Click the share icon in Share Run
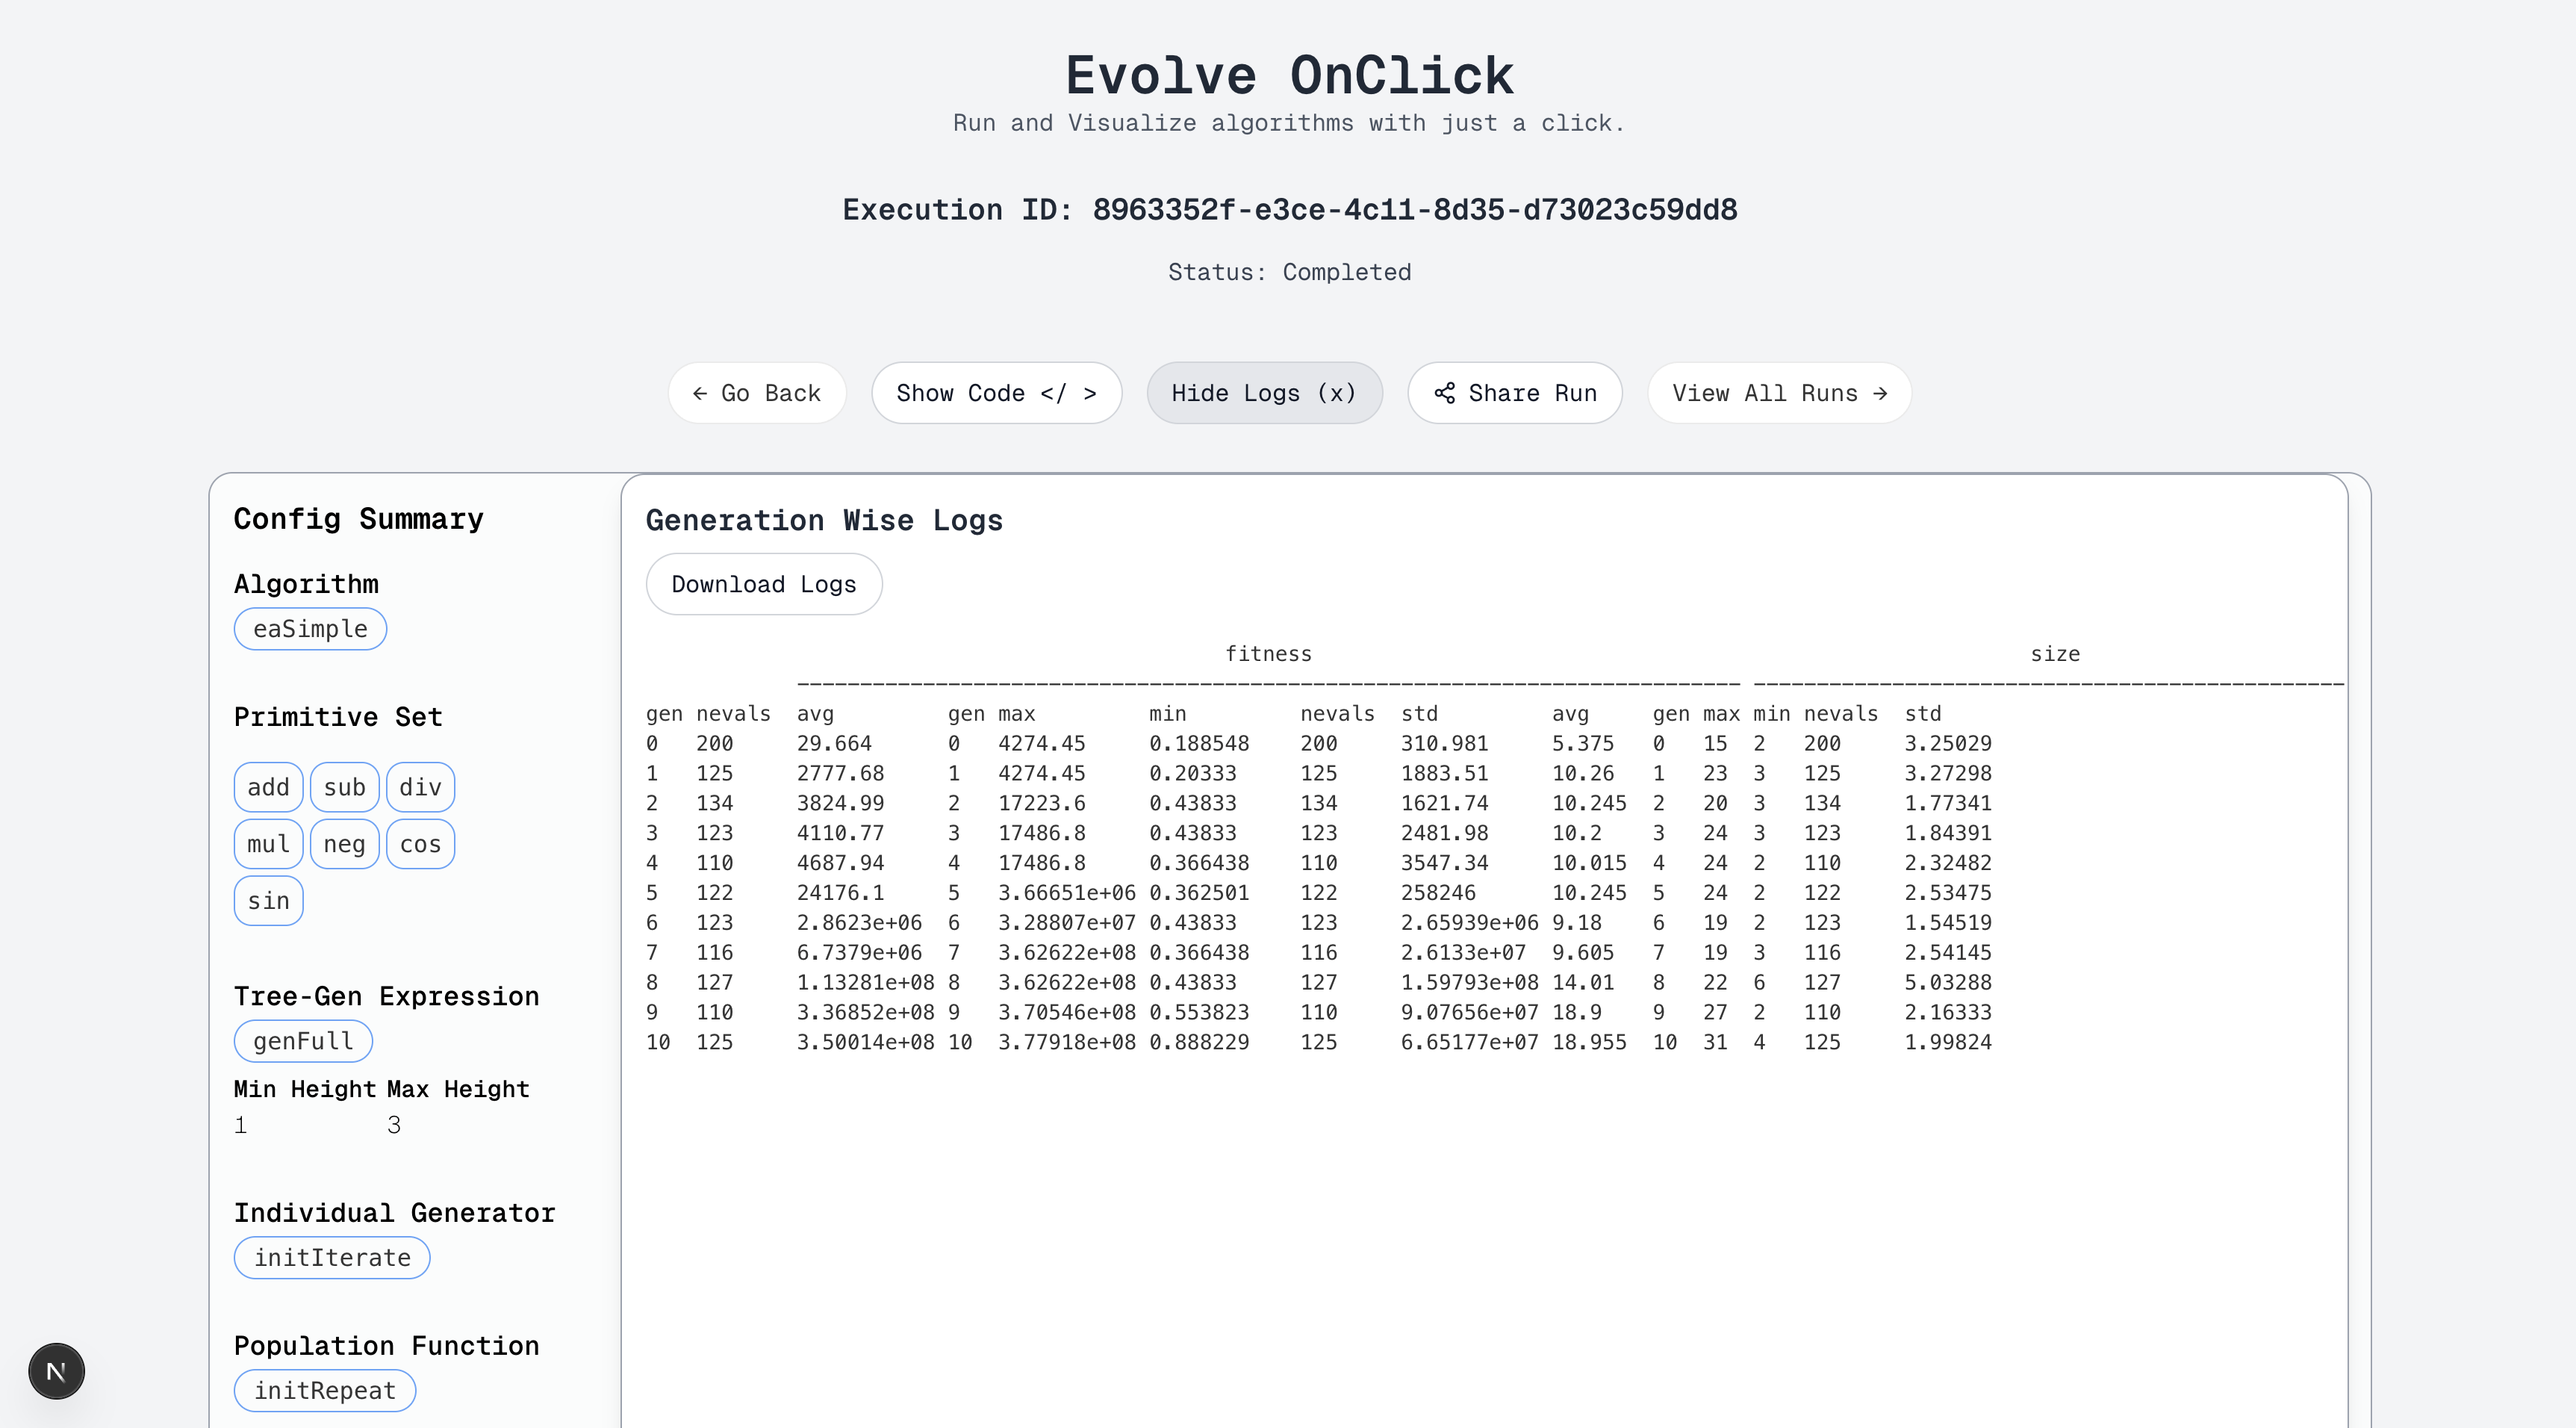2576x1428 pixels. [1444, 393]
